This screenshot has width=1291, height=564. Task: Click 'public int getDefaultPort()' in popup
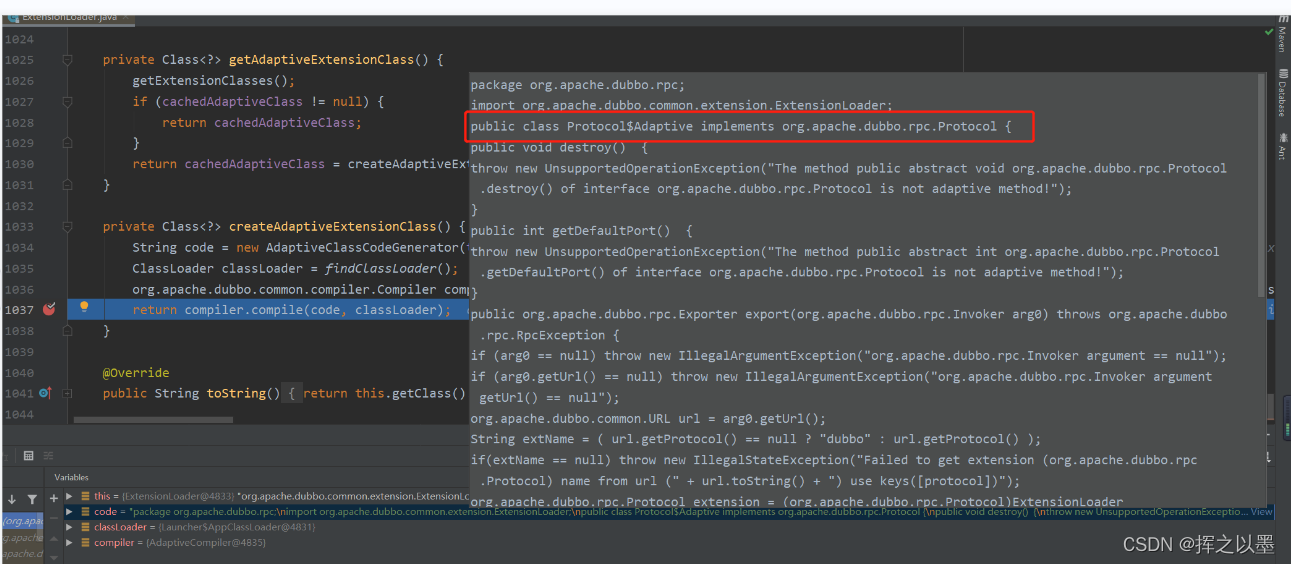(570, 231)
